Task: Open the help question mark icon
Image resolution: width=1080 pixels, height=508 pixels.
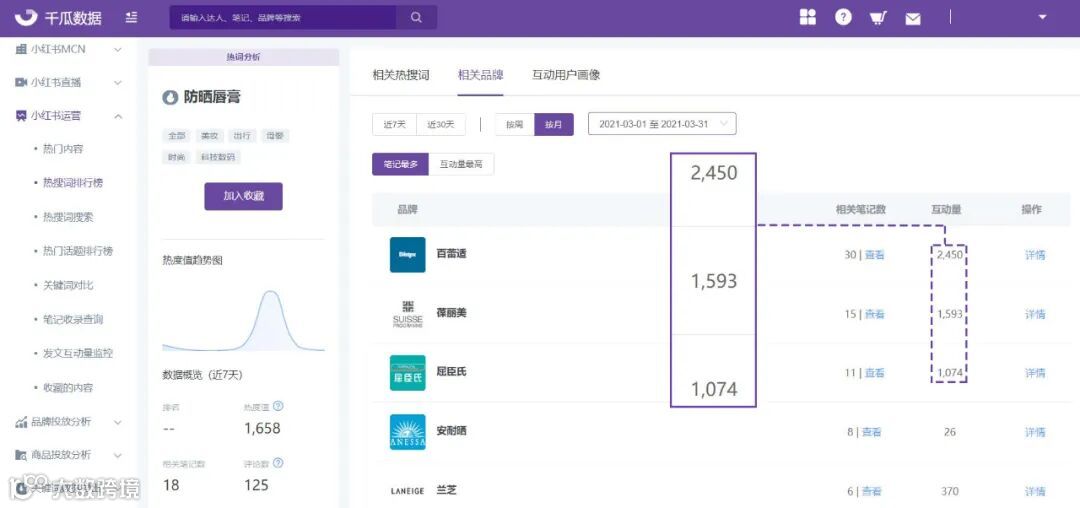Action: 843,17
